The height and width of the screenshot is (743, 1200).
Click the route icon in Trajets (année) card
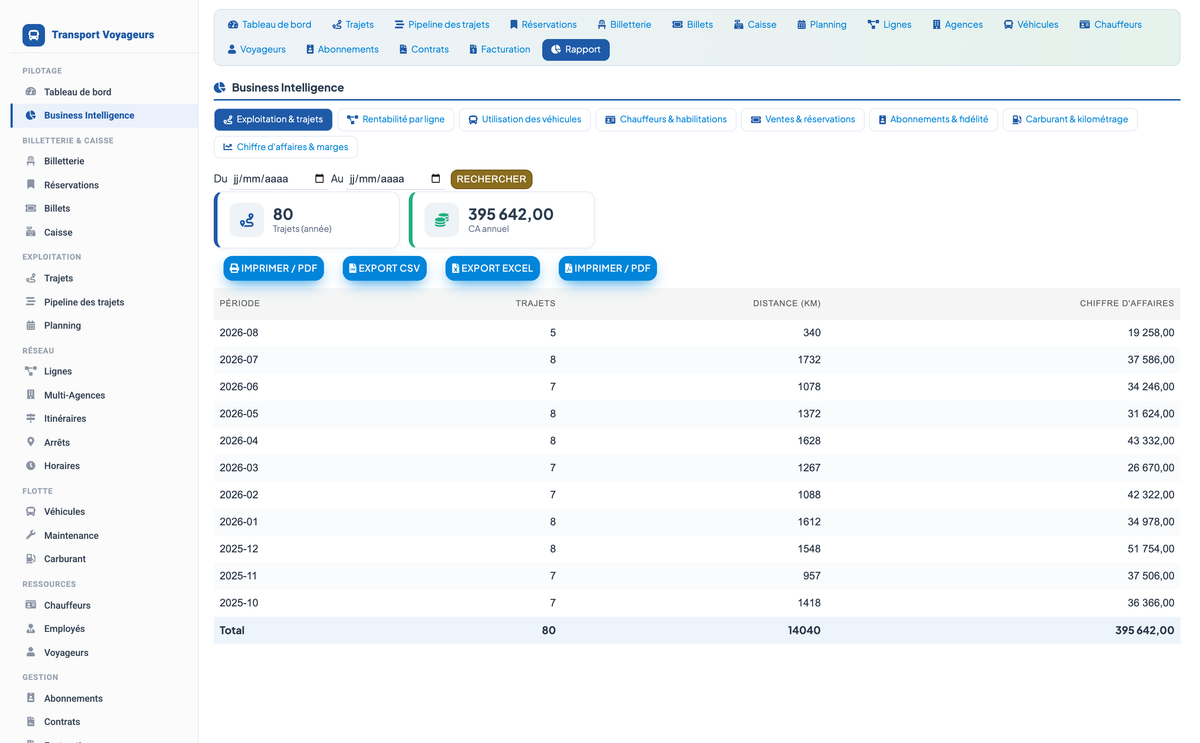pyautogui.click(x=247, y=220)
